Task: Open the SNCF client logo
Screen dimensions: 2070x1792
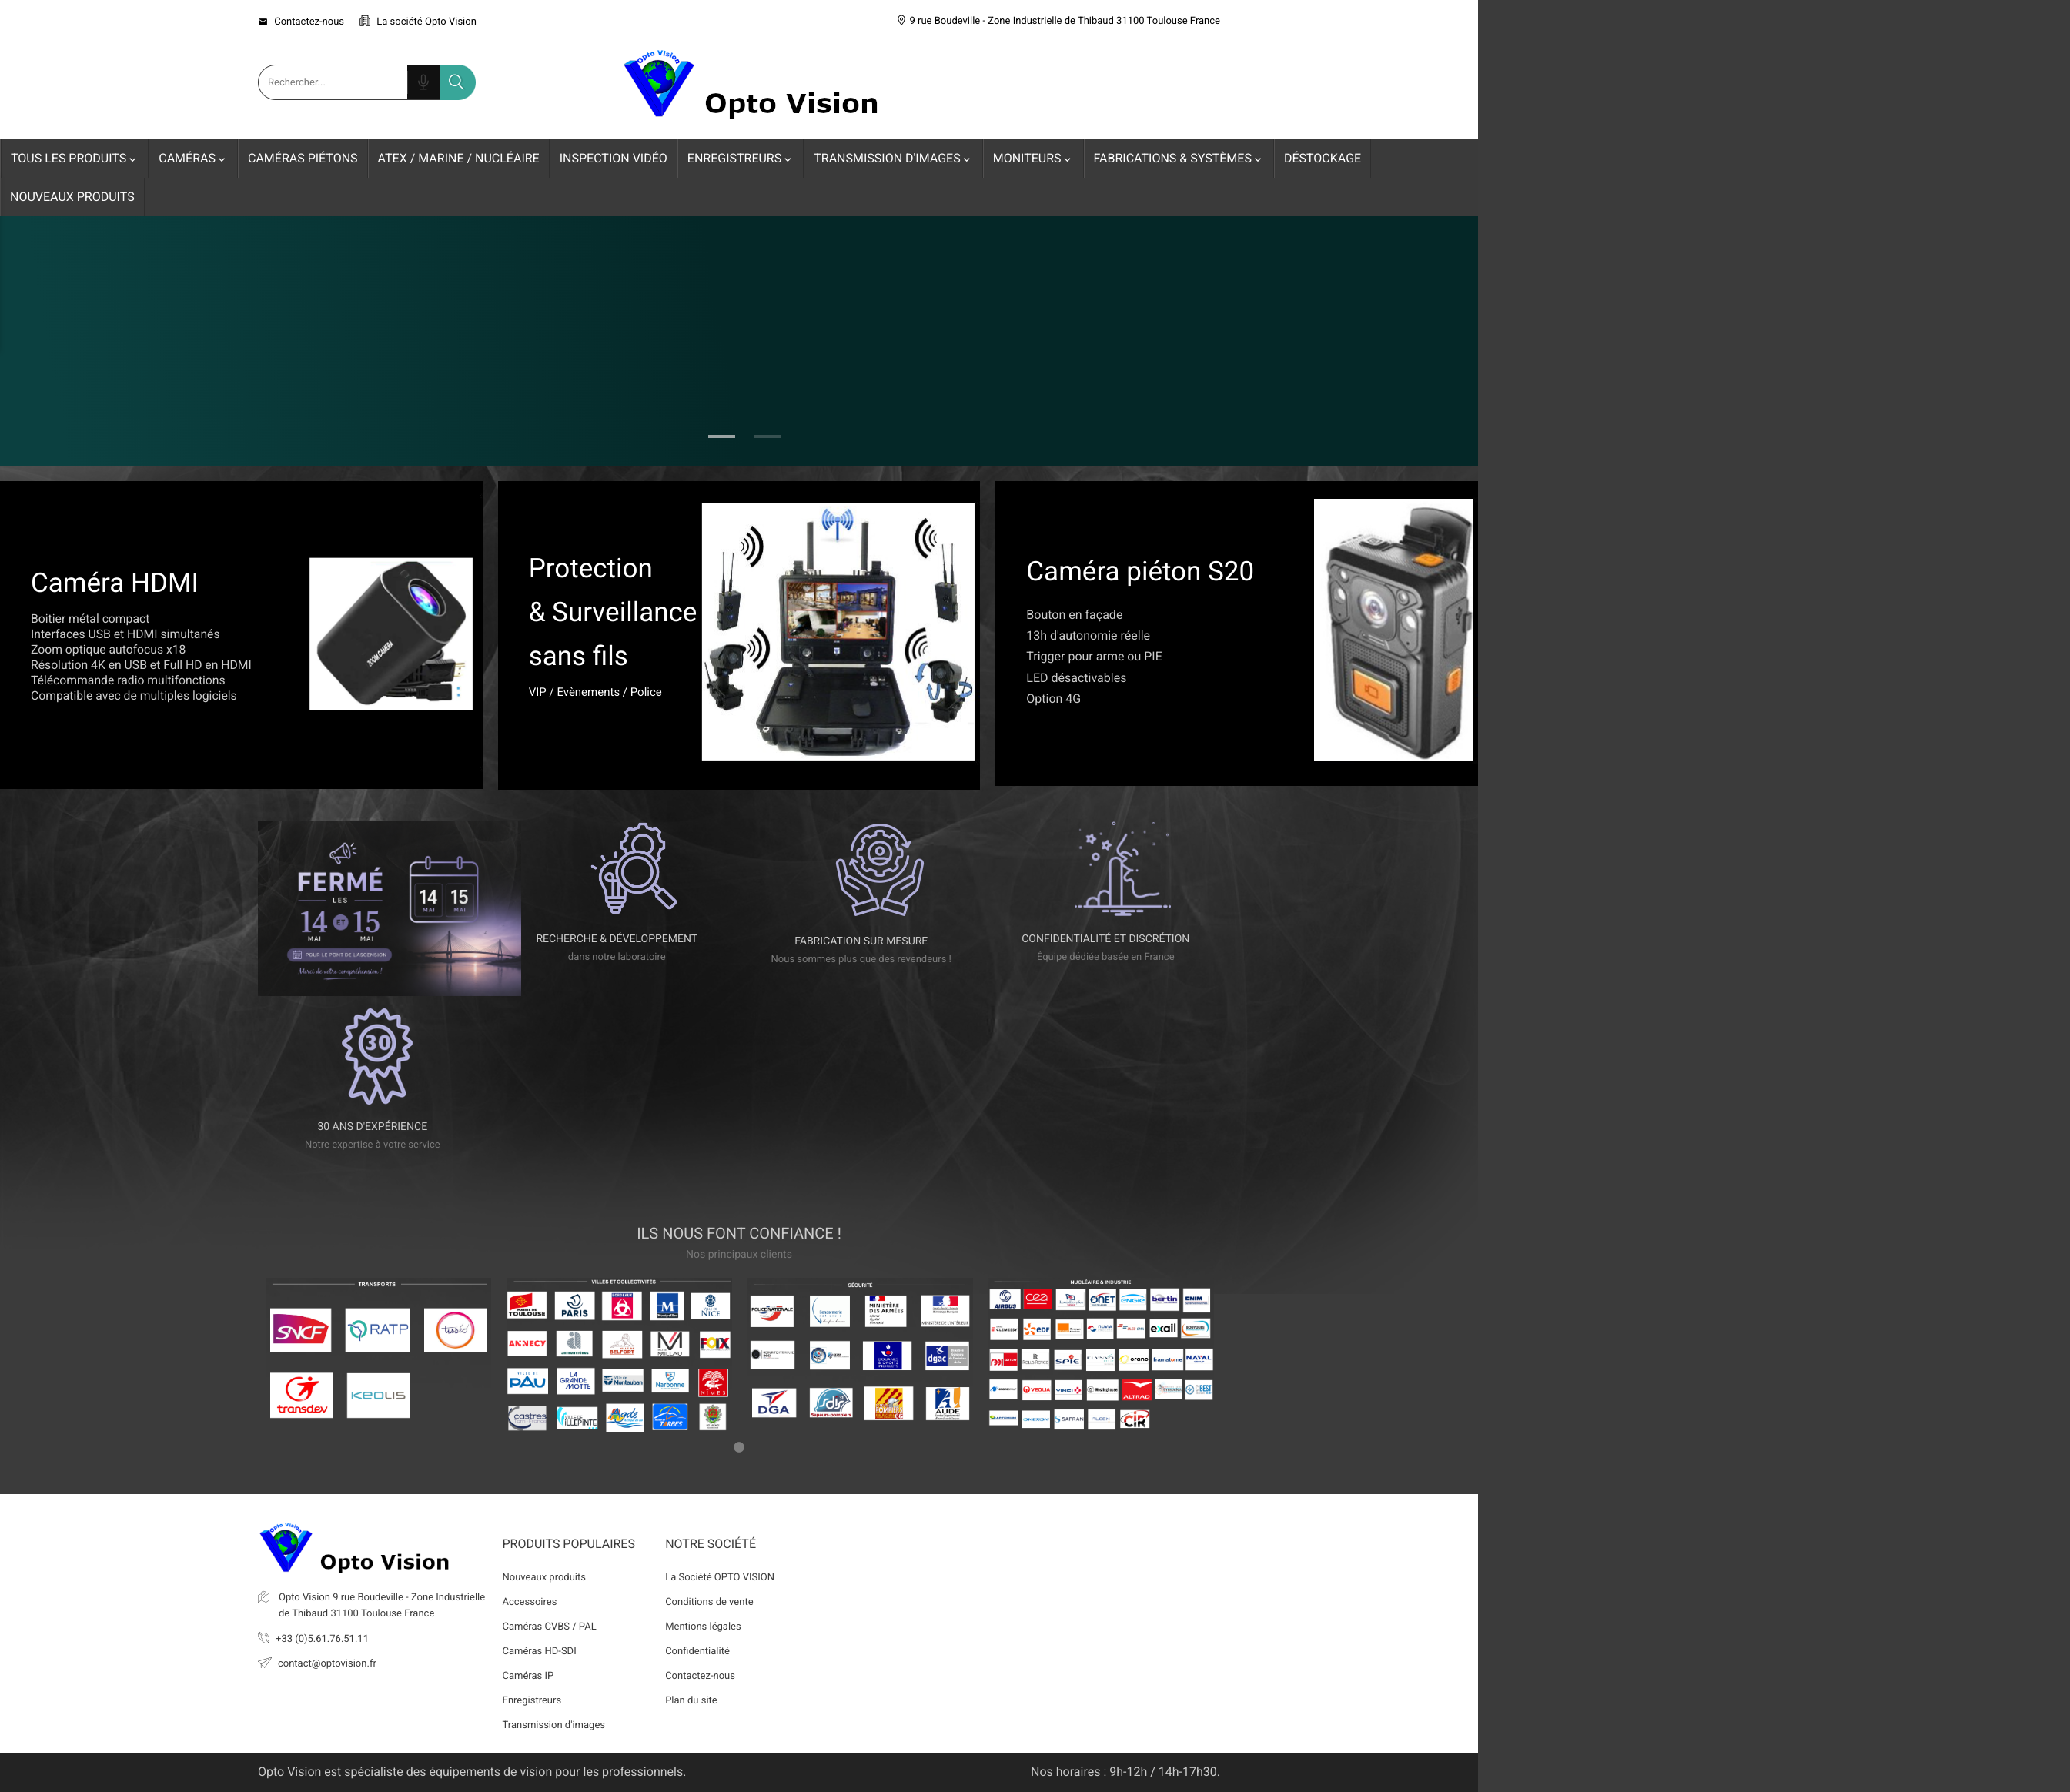Action: click(301, 1331)
